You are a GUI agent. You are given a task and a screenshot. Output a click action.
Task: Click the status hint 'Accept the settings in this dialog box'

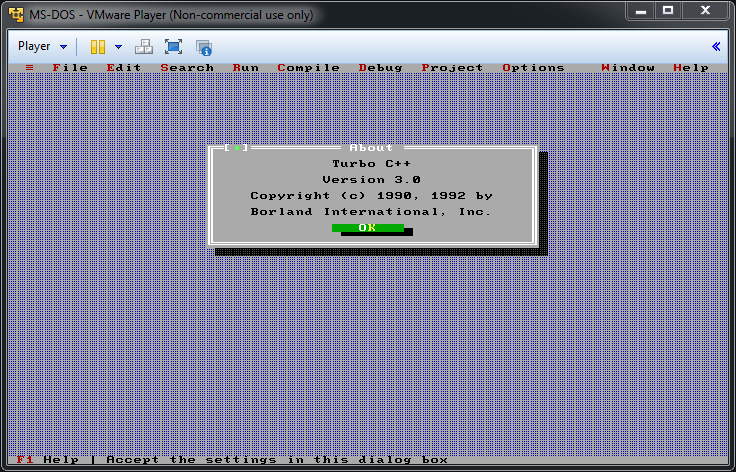click(277, 459)
